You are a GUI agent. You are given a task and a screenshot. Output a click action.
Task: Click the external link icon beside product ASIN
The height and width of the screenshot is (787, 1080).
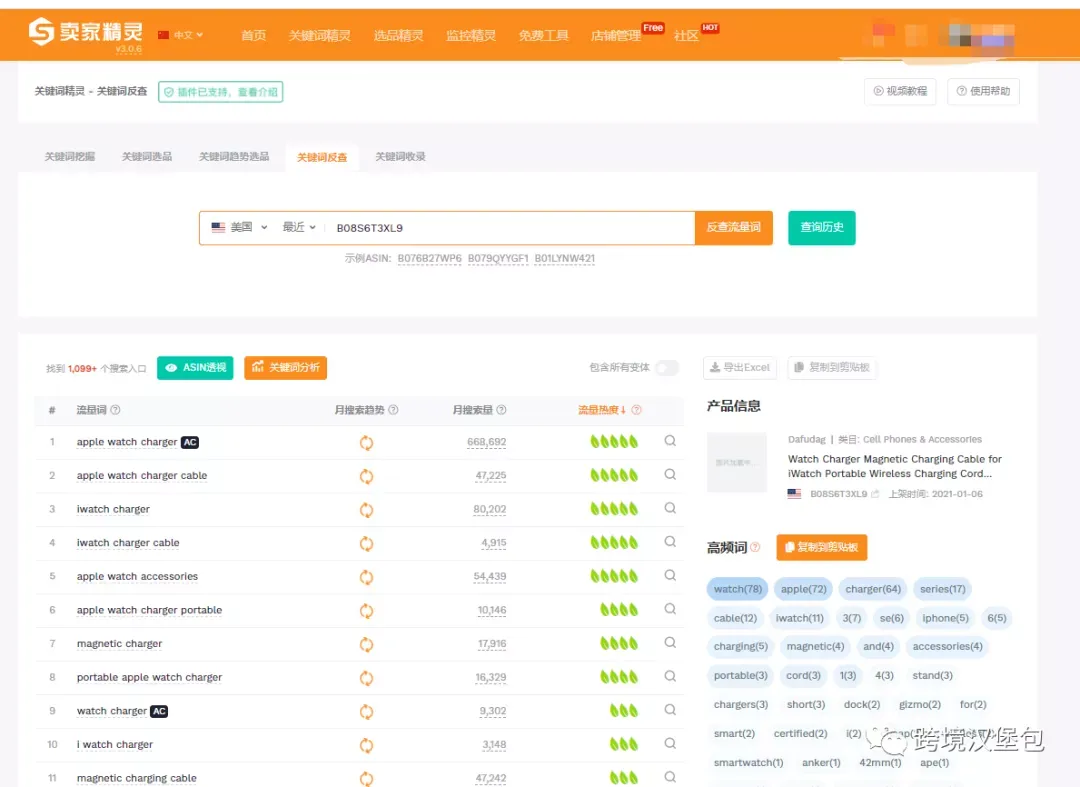click(875, 494)
